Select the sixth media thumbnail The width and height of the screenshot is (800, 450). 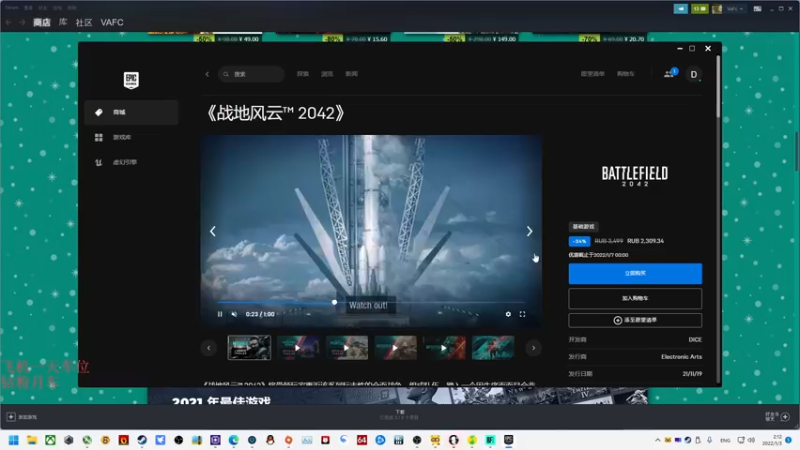[493, 347]
